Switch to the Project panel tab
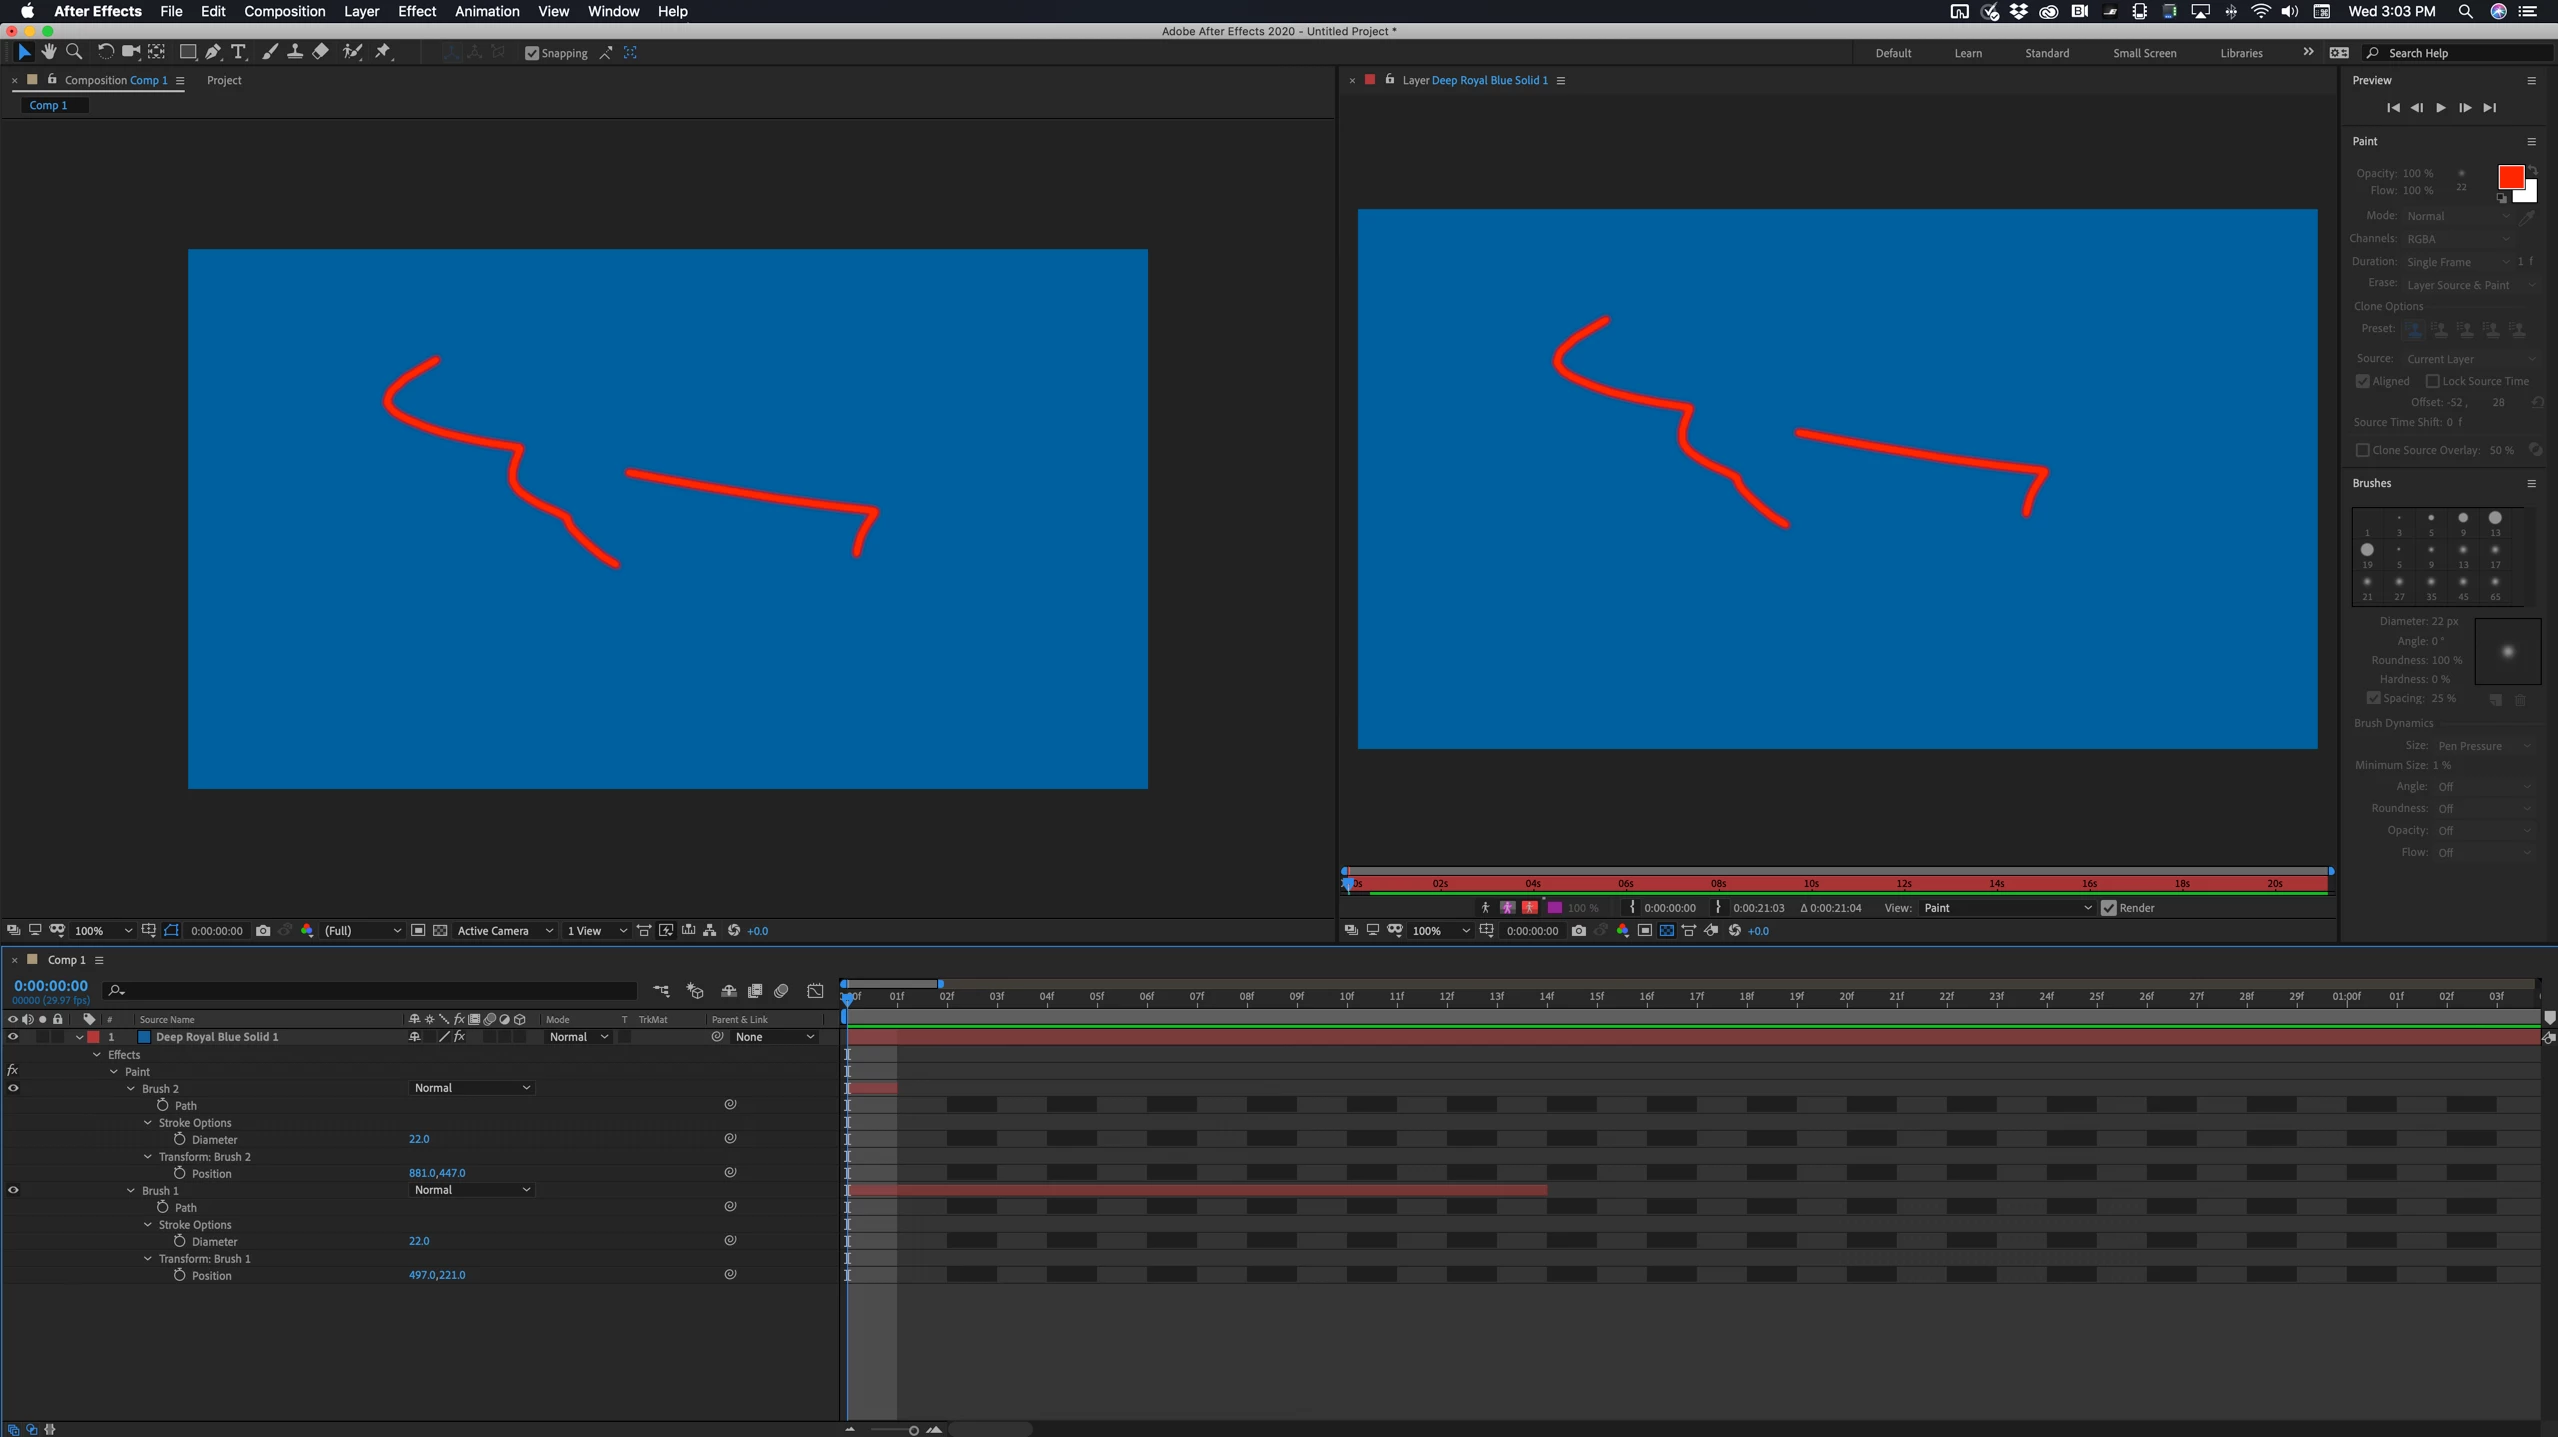This screenshot has width=2558, height=1437. pos(224,80)
